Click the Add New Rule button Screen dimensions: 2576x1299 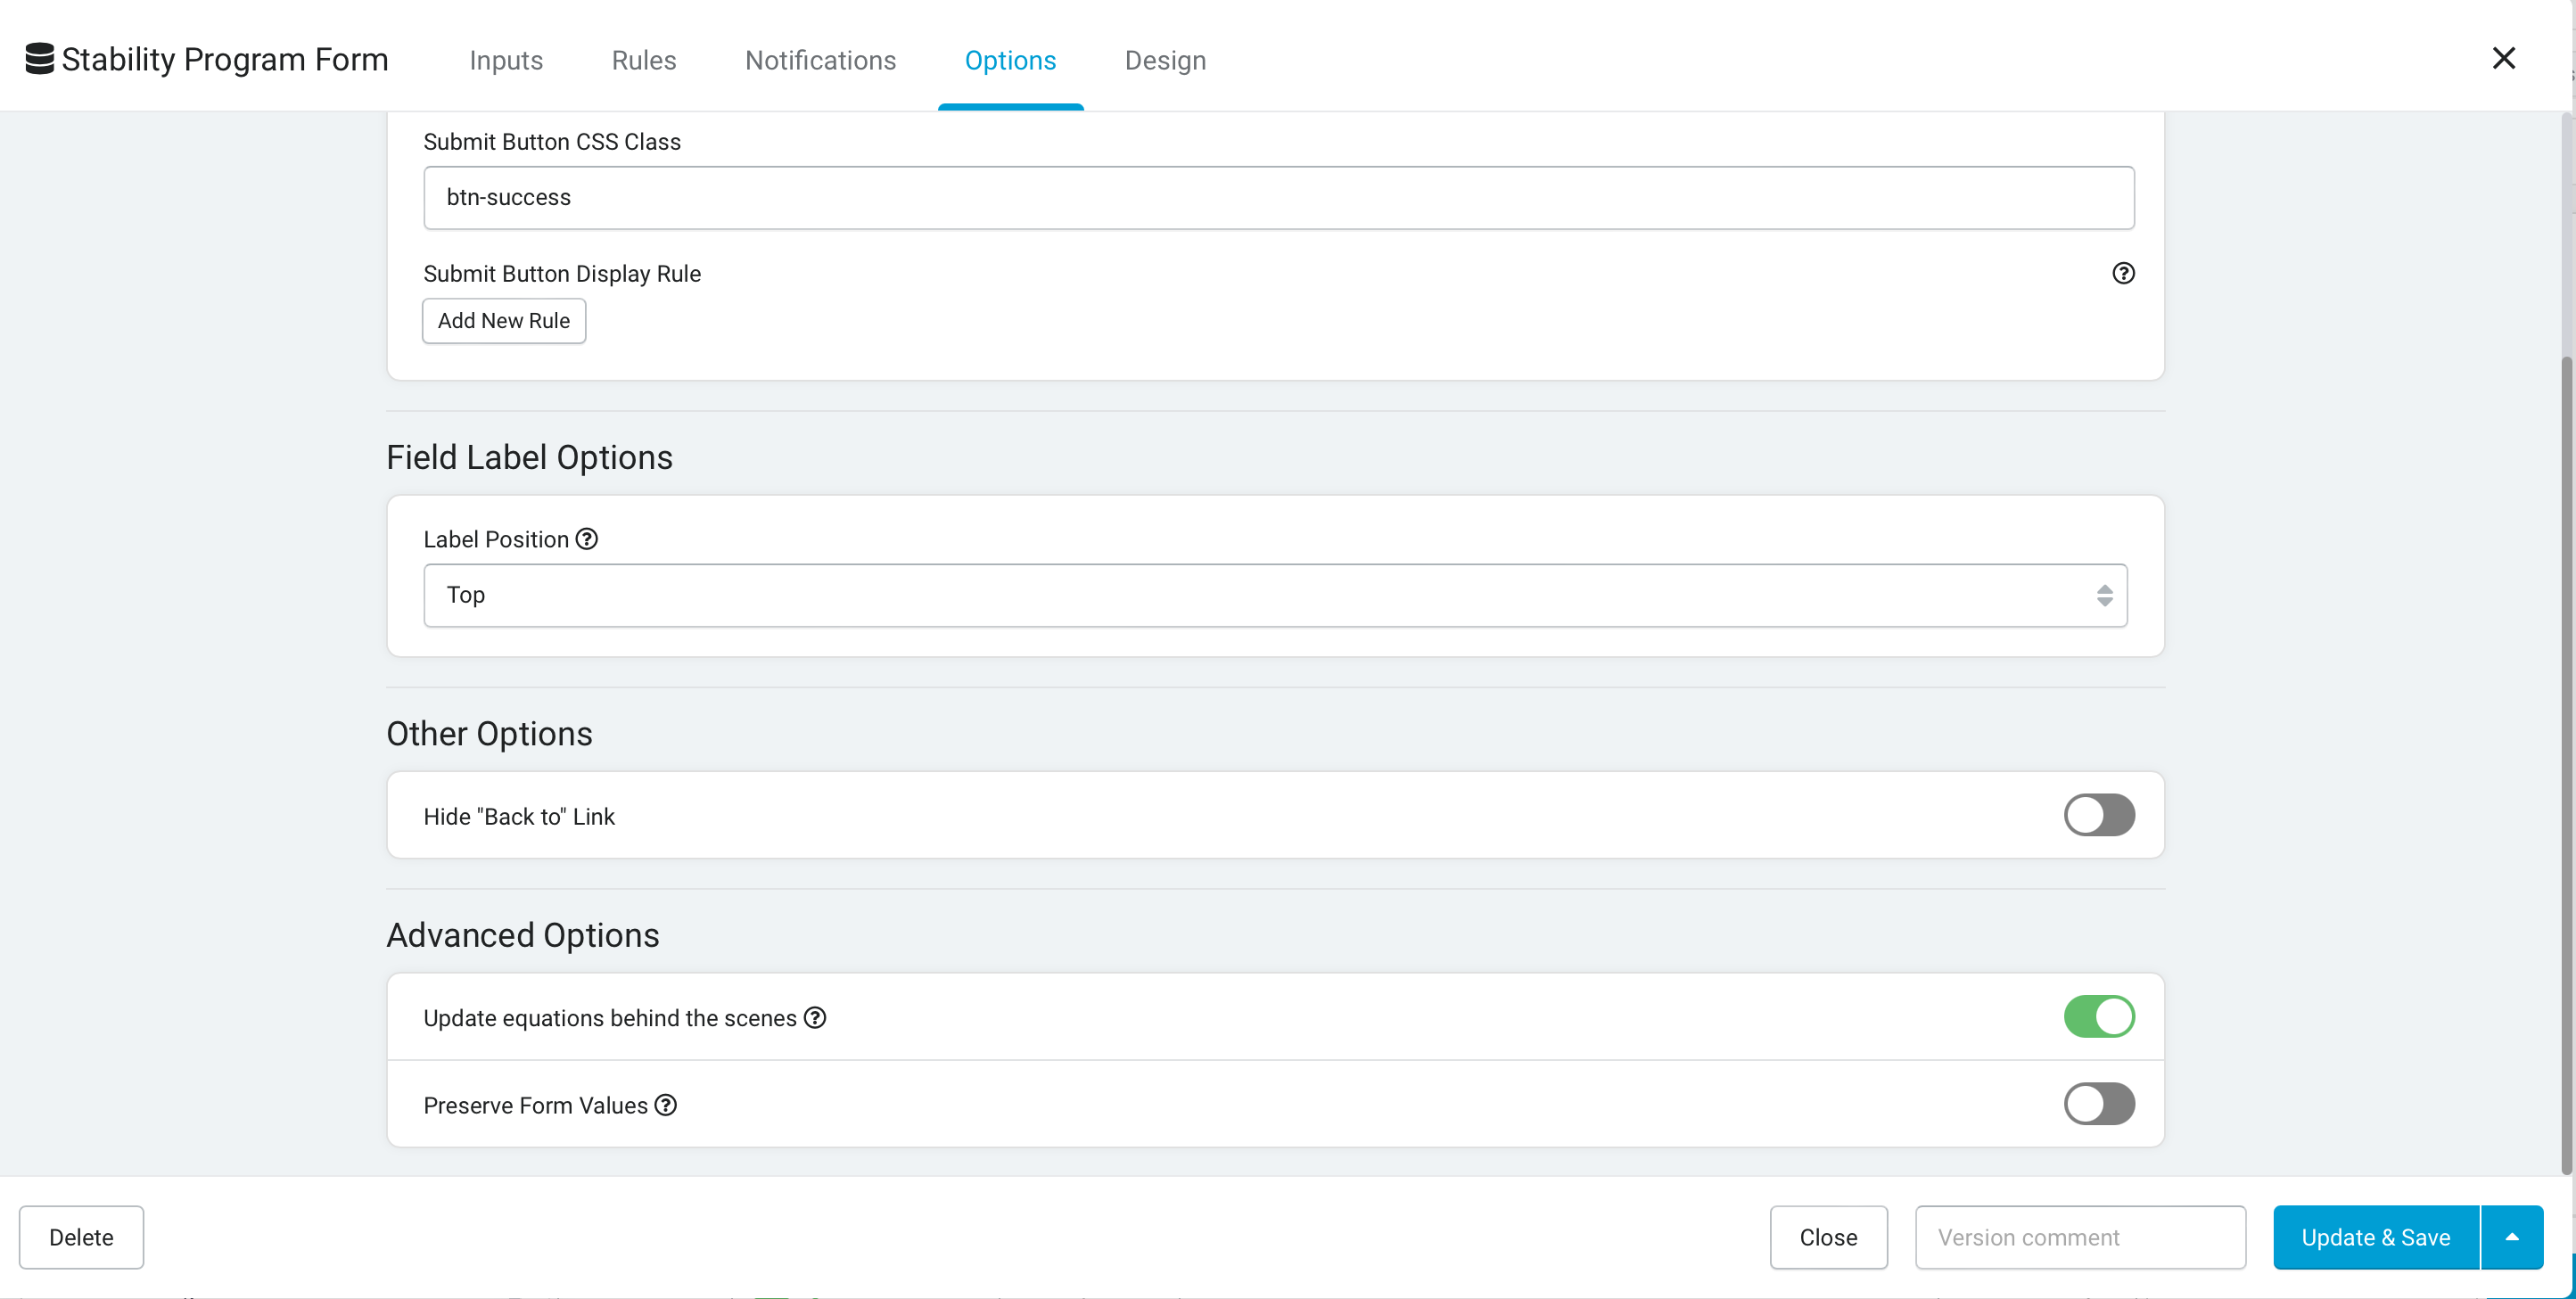click(504, 321)
